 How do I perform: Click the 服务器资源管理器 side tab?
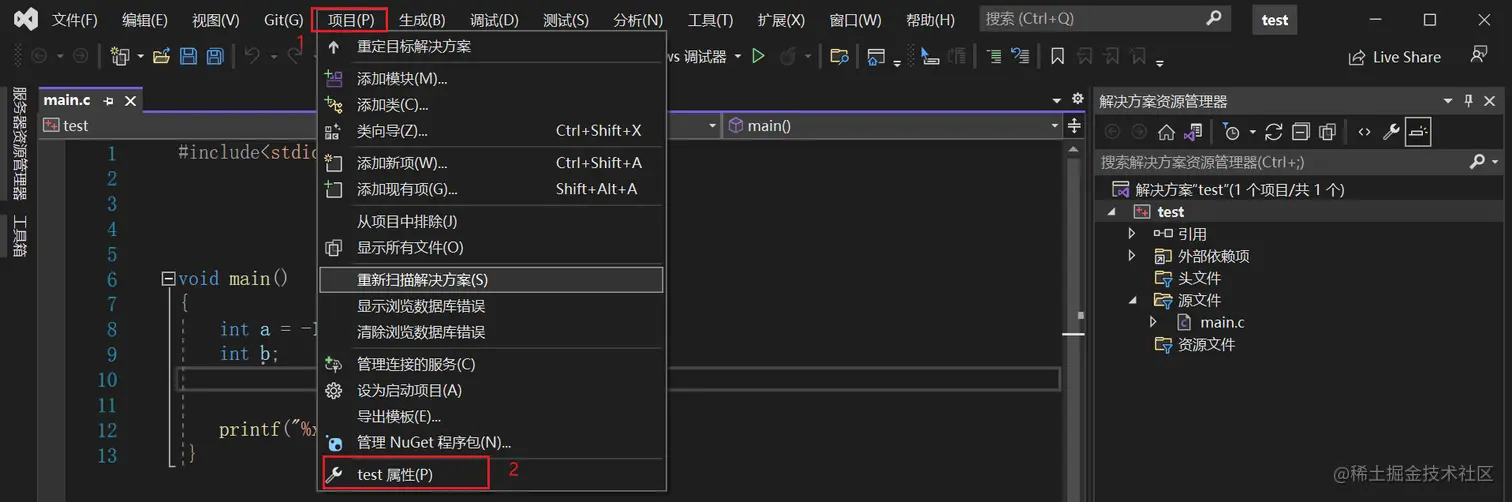click(x=19, y=143)
